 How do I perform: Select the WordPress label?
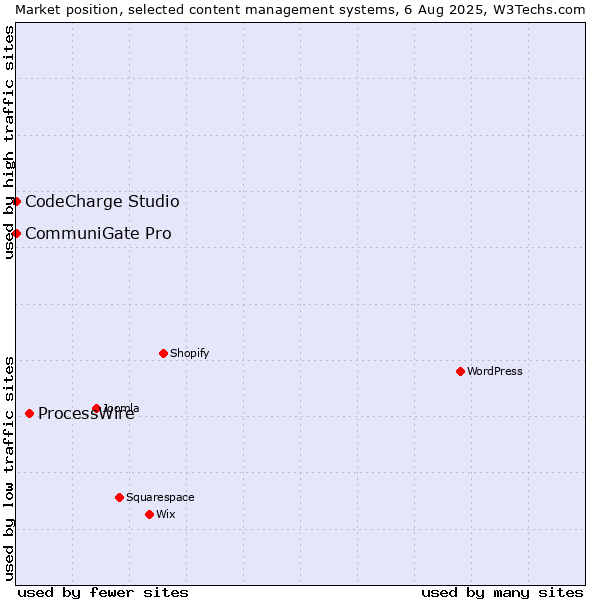click(495, 371)
